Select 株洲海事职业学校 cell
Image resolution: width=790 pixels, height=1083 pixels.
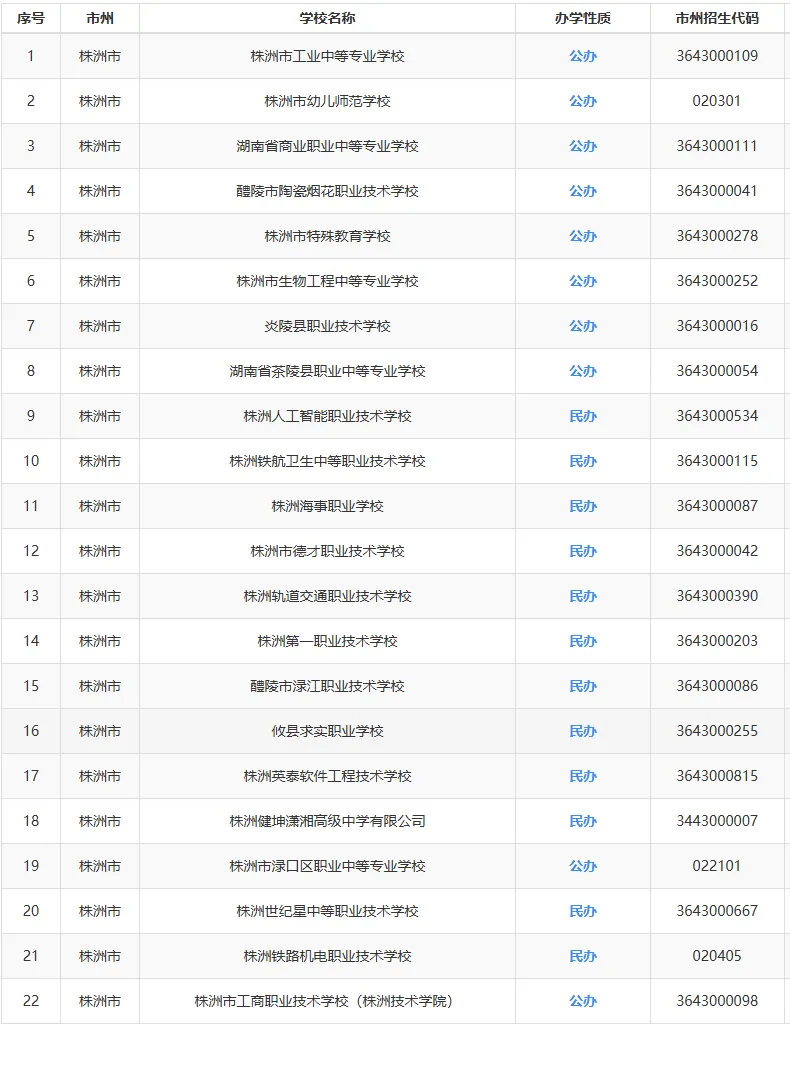point(327,506)
